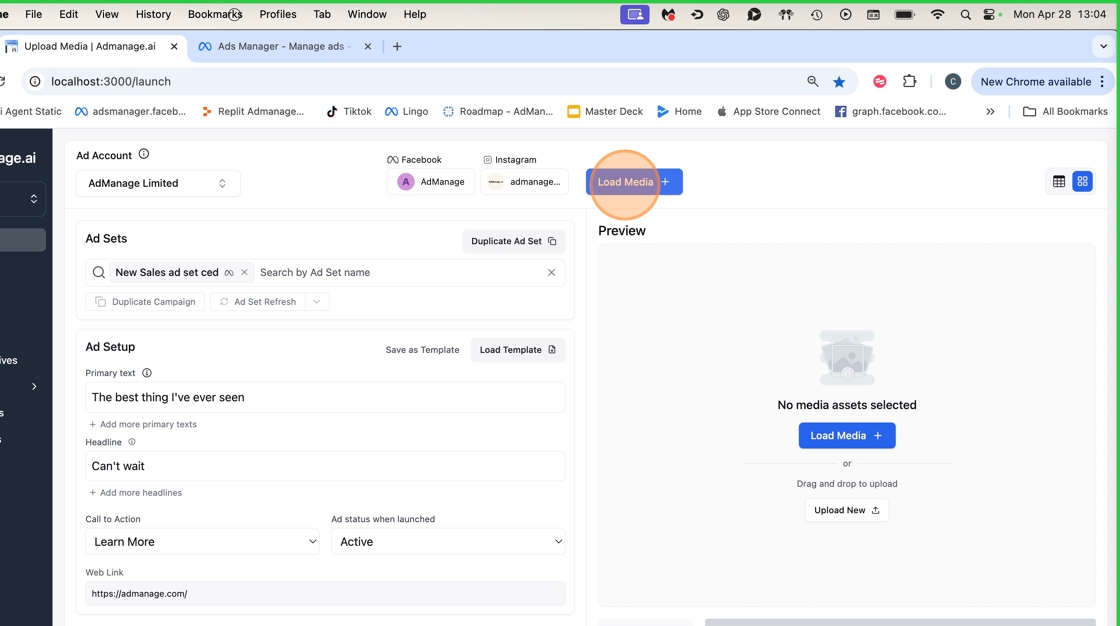Select AdManage Facebook page chip
The image size is (1120, 626).
click(431, 182)
